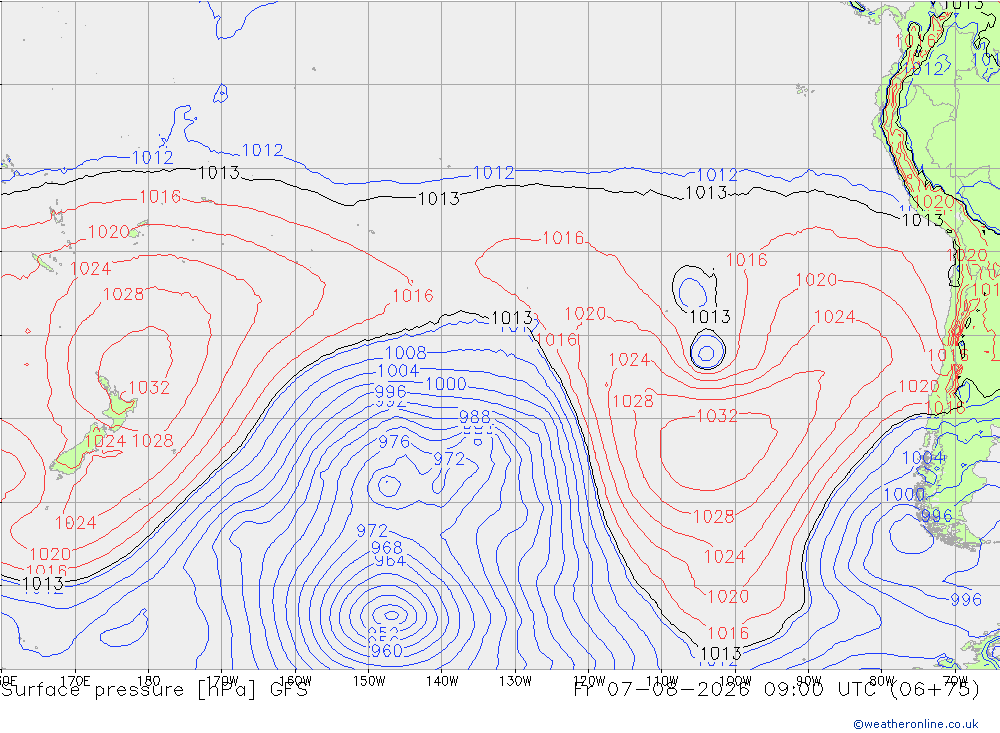
Task: Select the 110W longitude axis label
Action: (662, 681)
